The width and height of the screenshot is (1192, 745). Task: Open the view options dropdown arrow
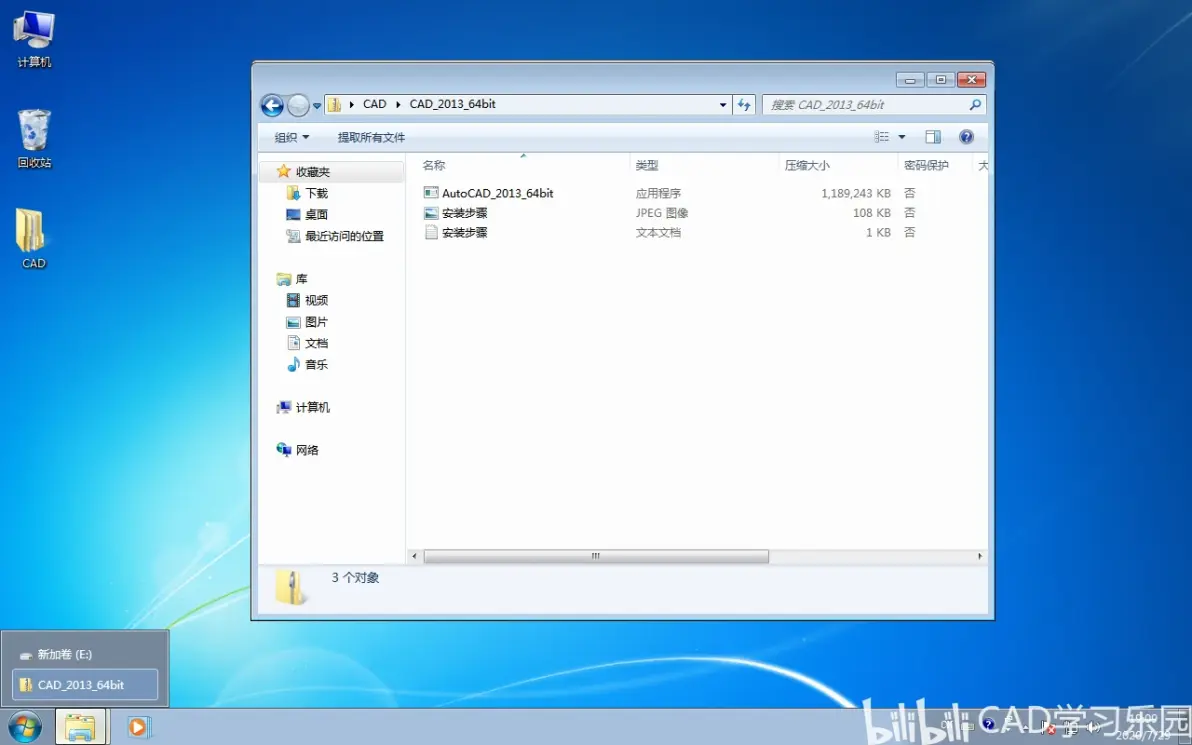(x=902, y=137)
